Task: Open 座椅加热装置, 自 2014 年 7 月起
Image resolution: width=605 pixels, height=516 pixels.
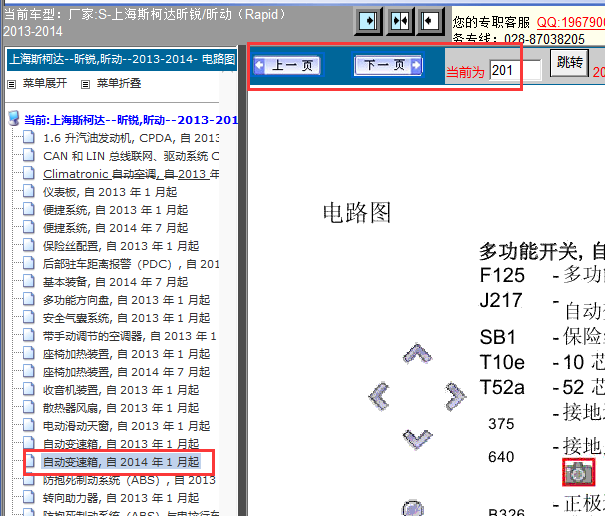Action: tap(126, 372)
